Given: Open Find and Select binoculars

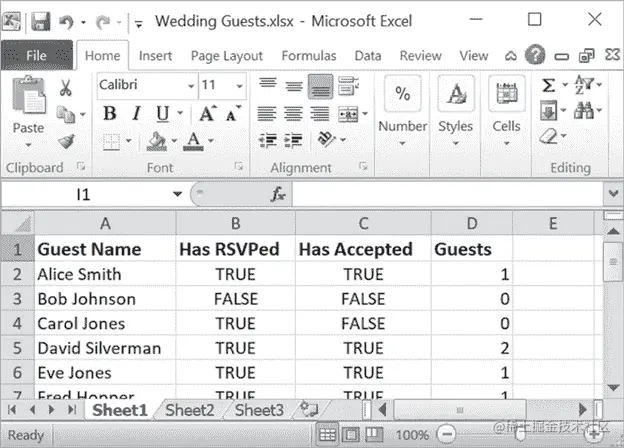Looking at the screenshot, I should coord(584,110).
